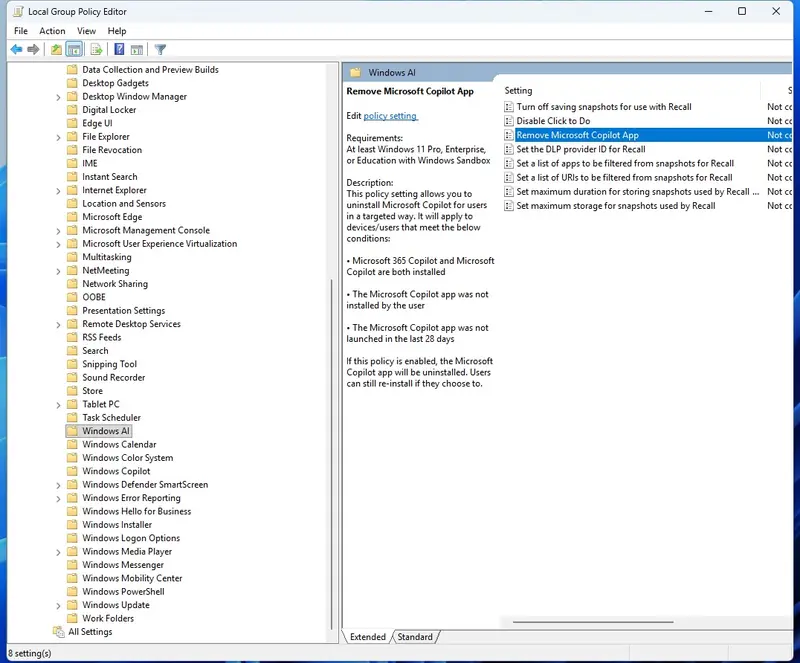Click the Edge UI folder icon

72,123
